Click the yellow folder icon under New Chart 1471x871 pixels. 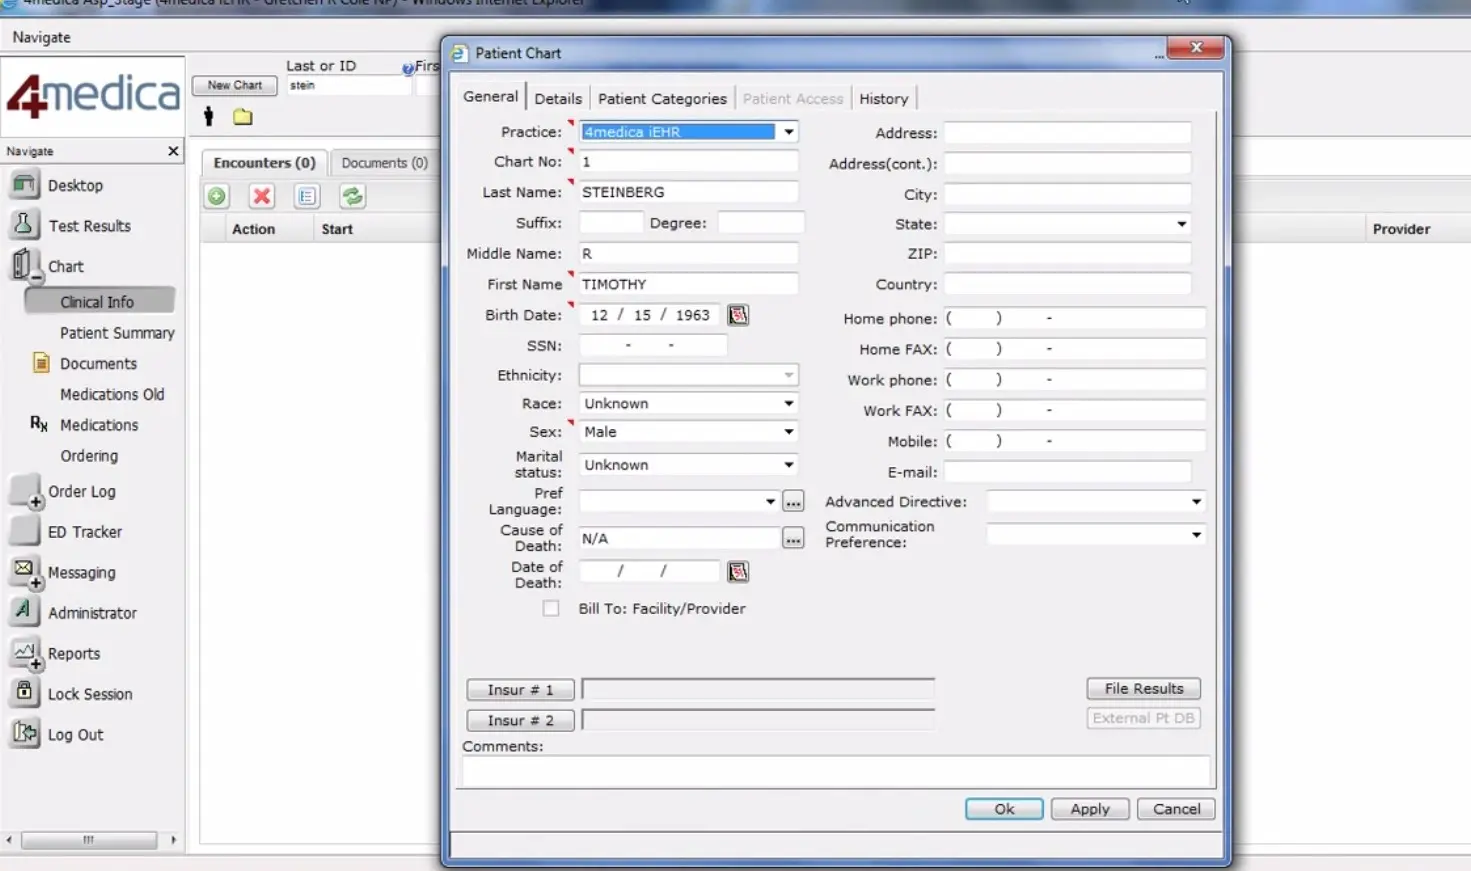[x=243, y=117]
